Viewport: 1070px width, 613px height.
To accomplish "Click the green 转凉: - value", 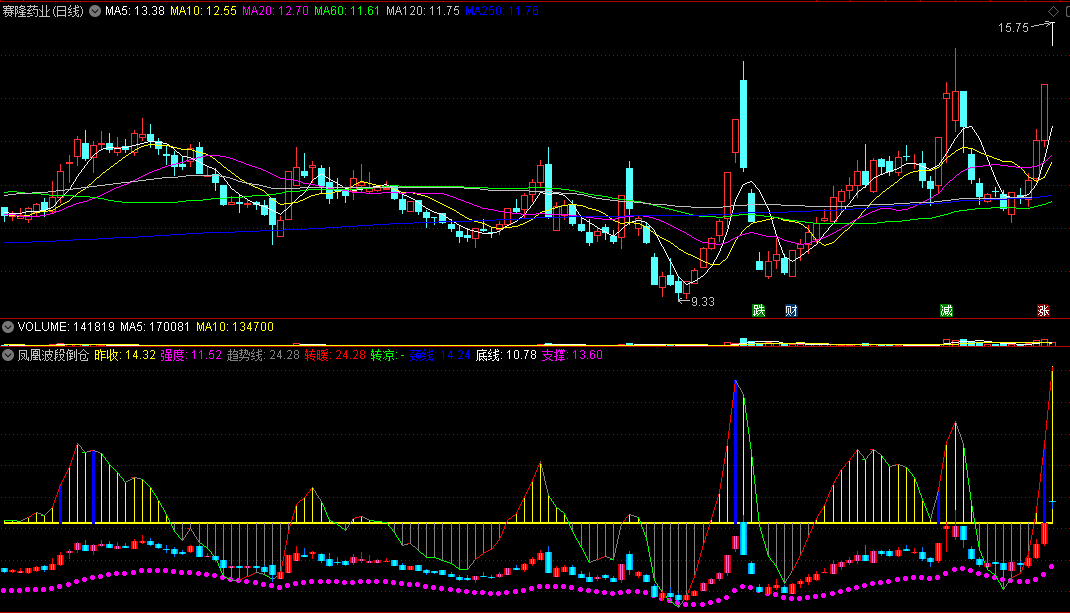I will [388, 355].
